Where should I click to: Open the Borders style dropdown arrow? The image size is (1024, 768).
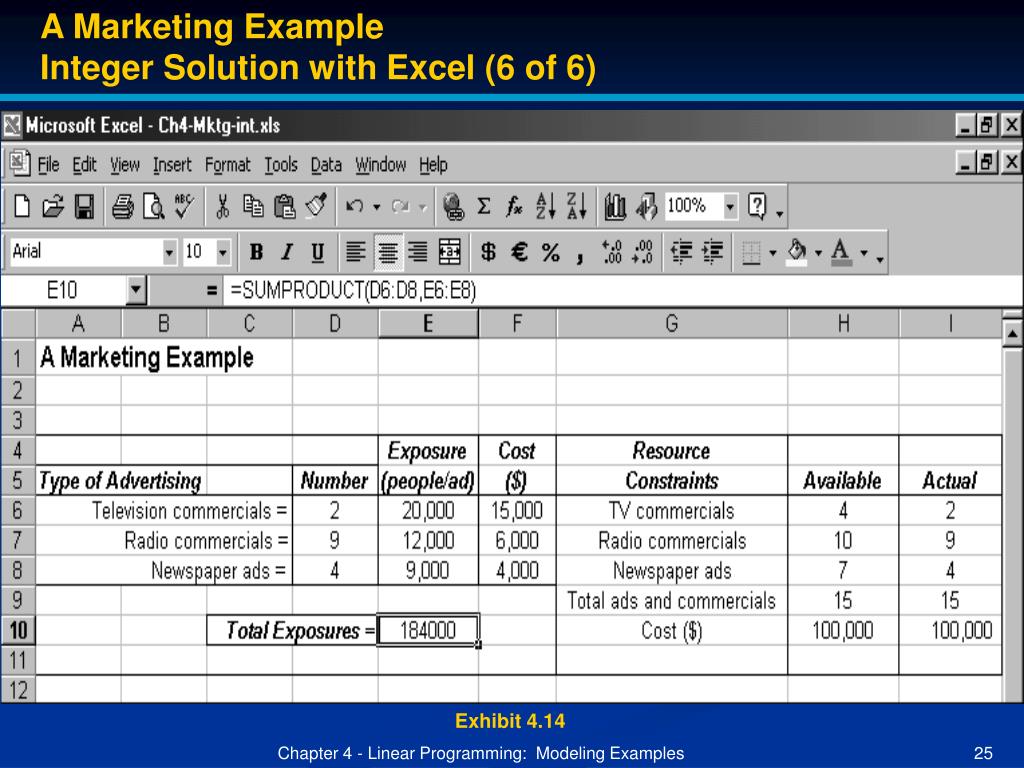pos(773,253)
